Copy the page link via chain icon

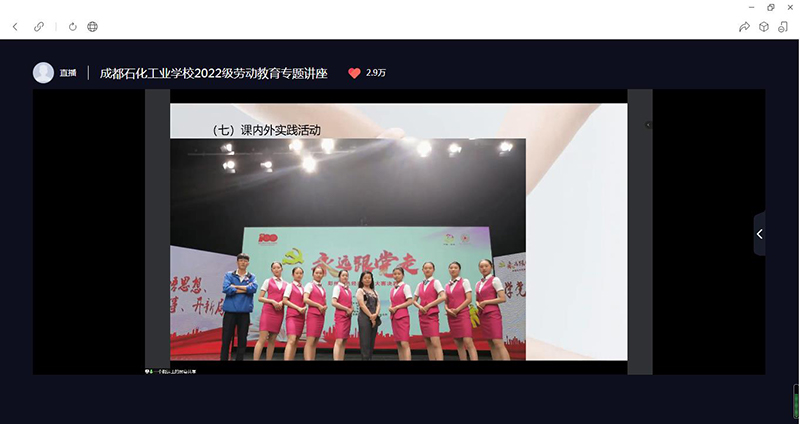tap(39, 26)
